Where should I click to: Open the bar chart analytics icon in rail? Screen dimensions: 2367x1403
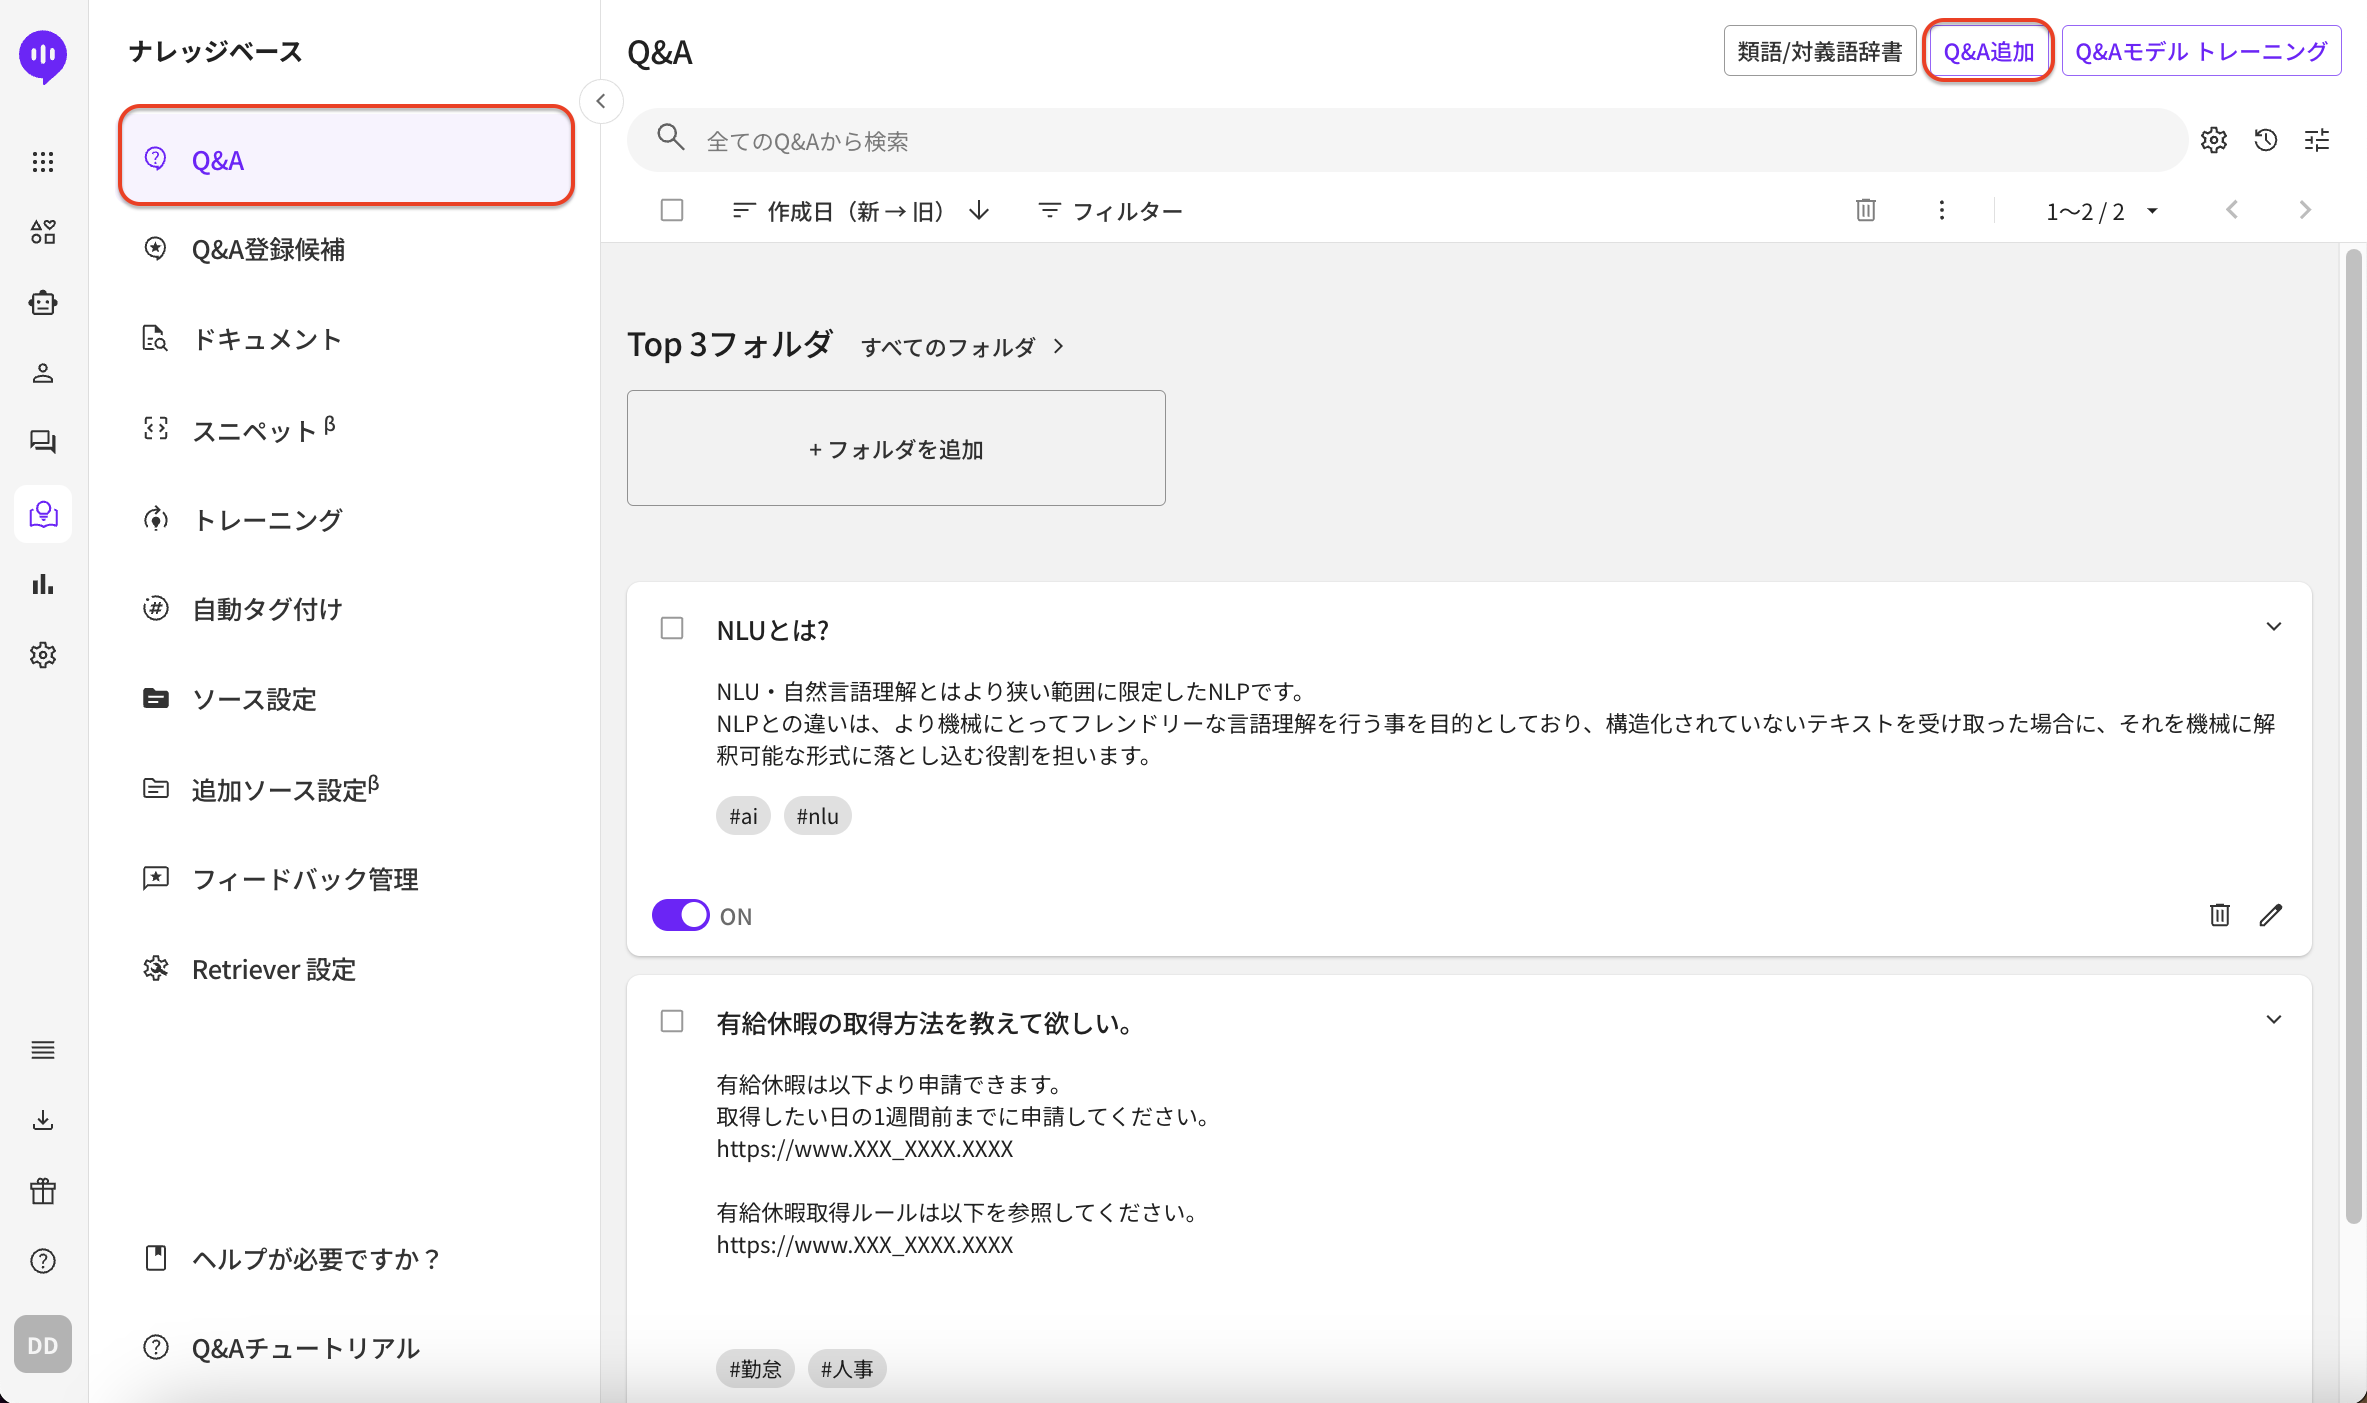[43, 584]
